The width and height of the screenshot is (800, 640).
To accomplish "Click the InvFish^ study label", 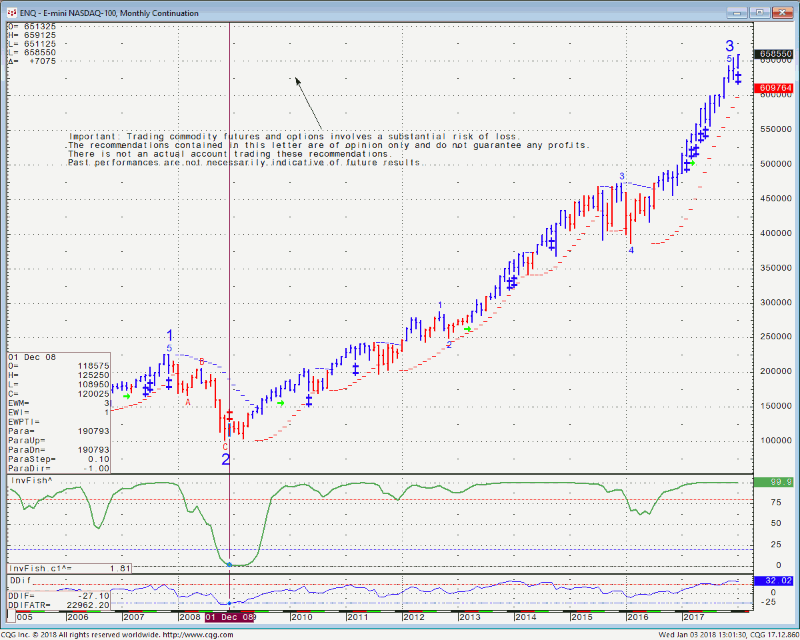I will coord(31,481).
